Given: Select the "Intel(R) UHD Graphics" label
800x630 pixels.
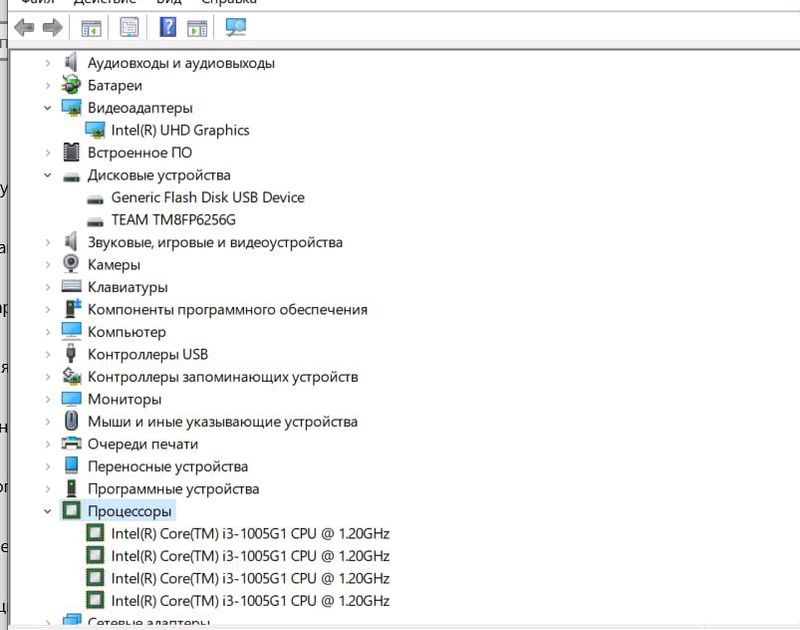Looking at the screenshot, I should coord(180,131).
